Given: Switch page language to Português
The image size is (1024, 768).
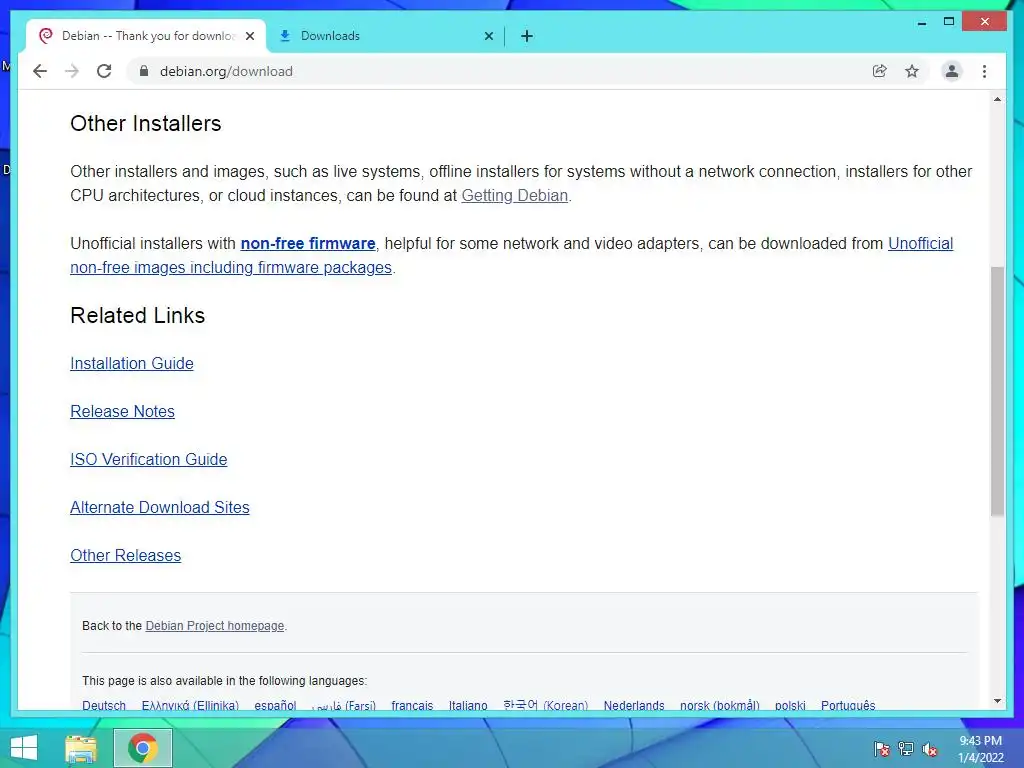Looking at the screenshot, I should [848, 705].
